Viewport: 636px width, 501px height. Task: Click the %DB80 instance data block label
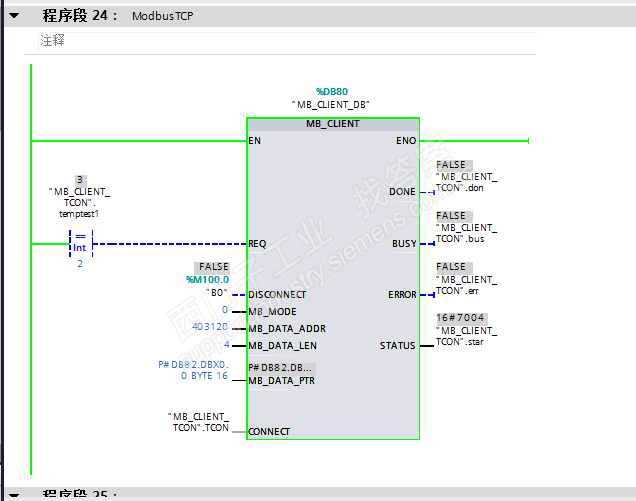(x=332, y=92)
